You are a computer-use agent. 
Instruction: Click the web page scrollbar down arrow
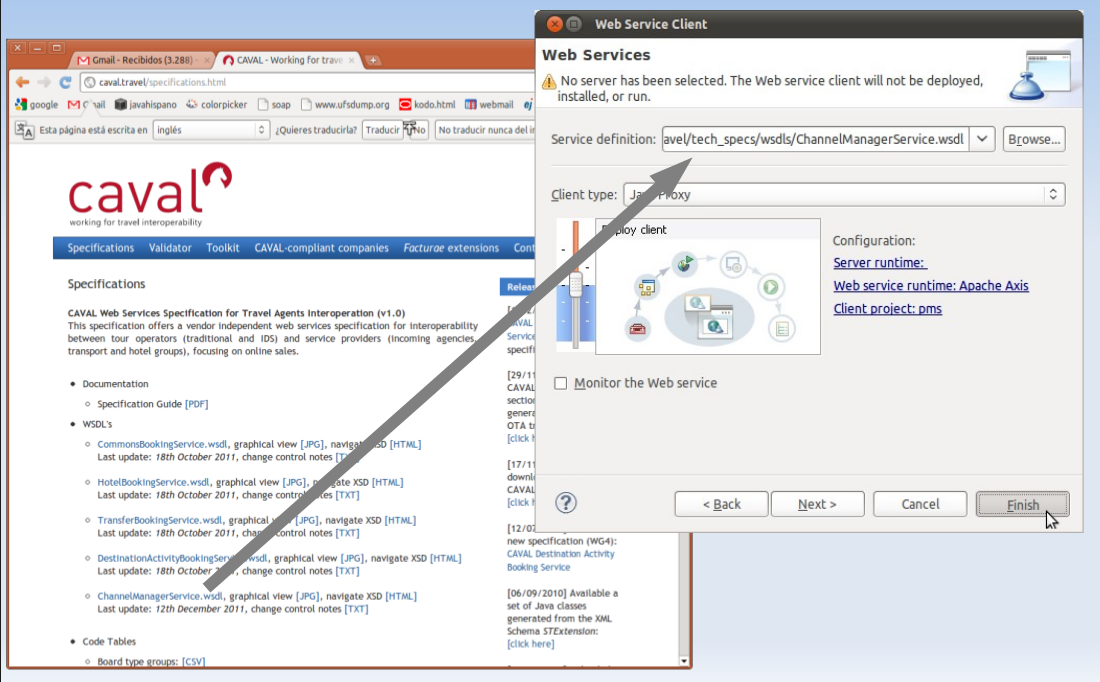coord(684,661)
